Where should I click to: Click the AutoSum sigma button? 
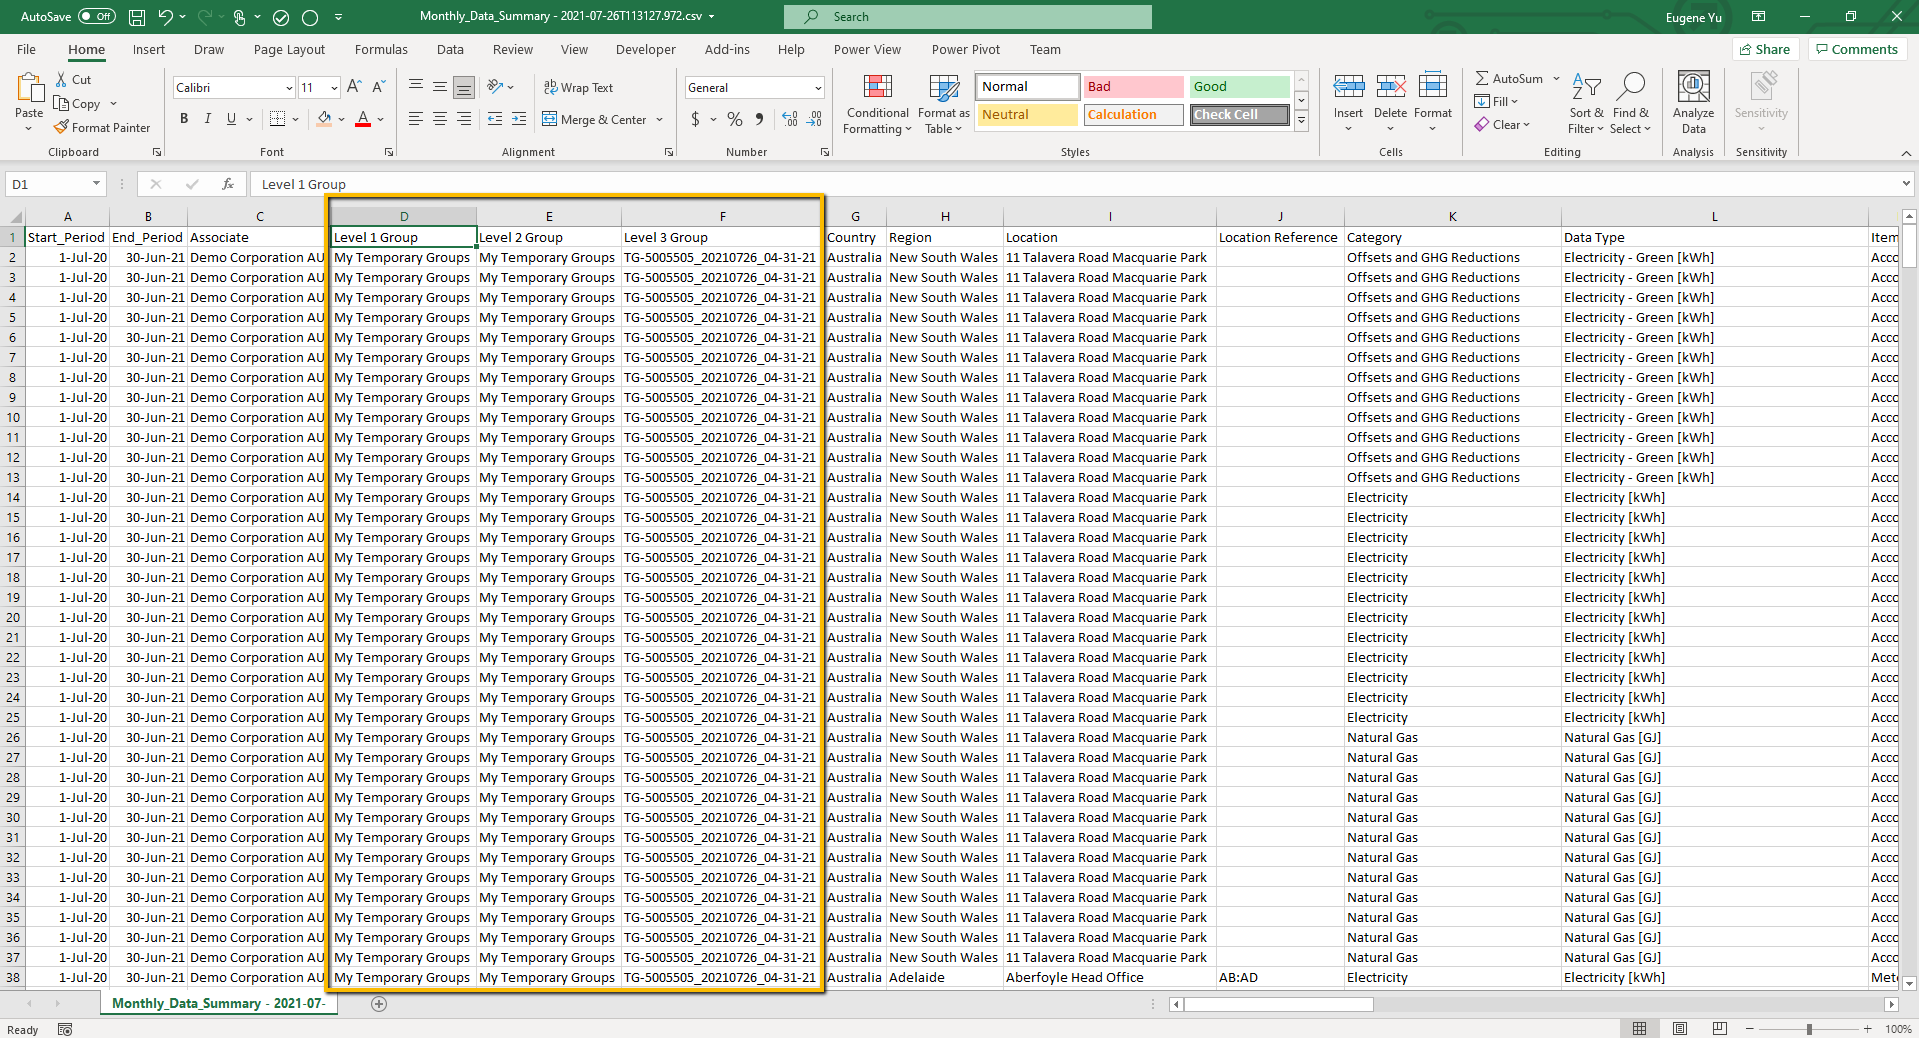click(1508, 79)
